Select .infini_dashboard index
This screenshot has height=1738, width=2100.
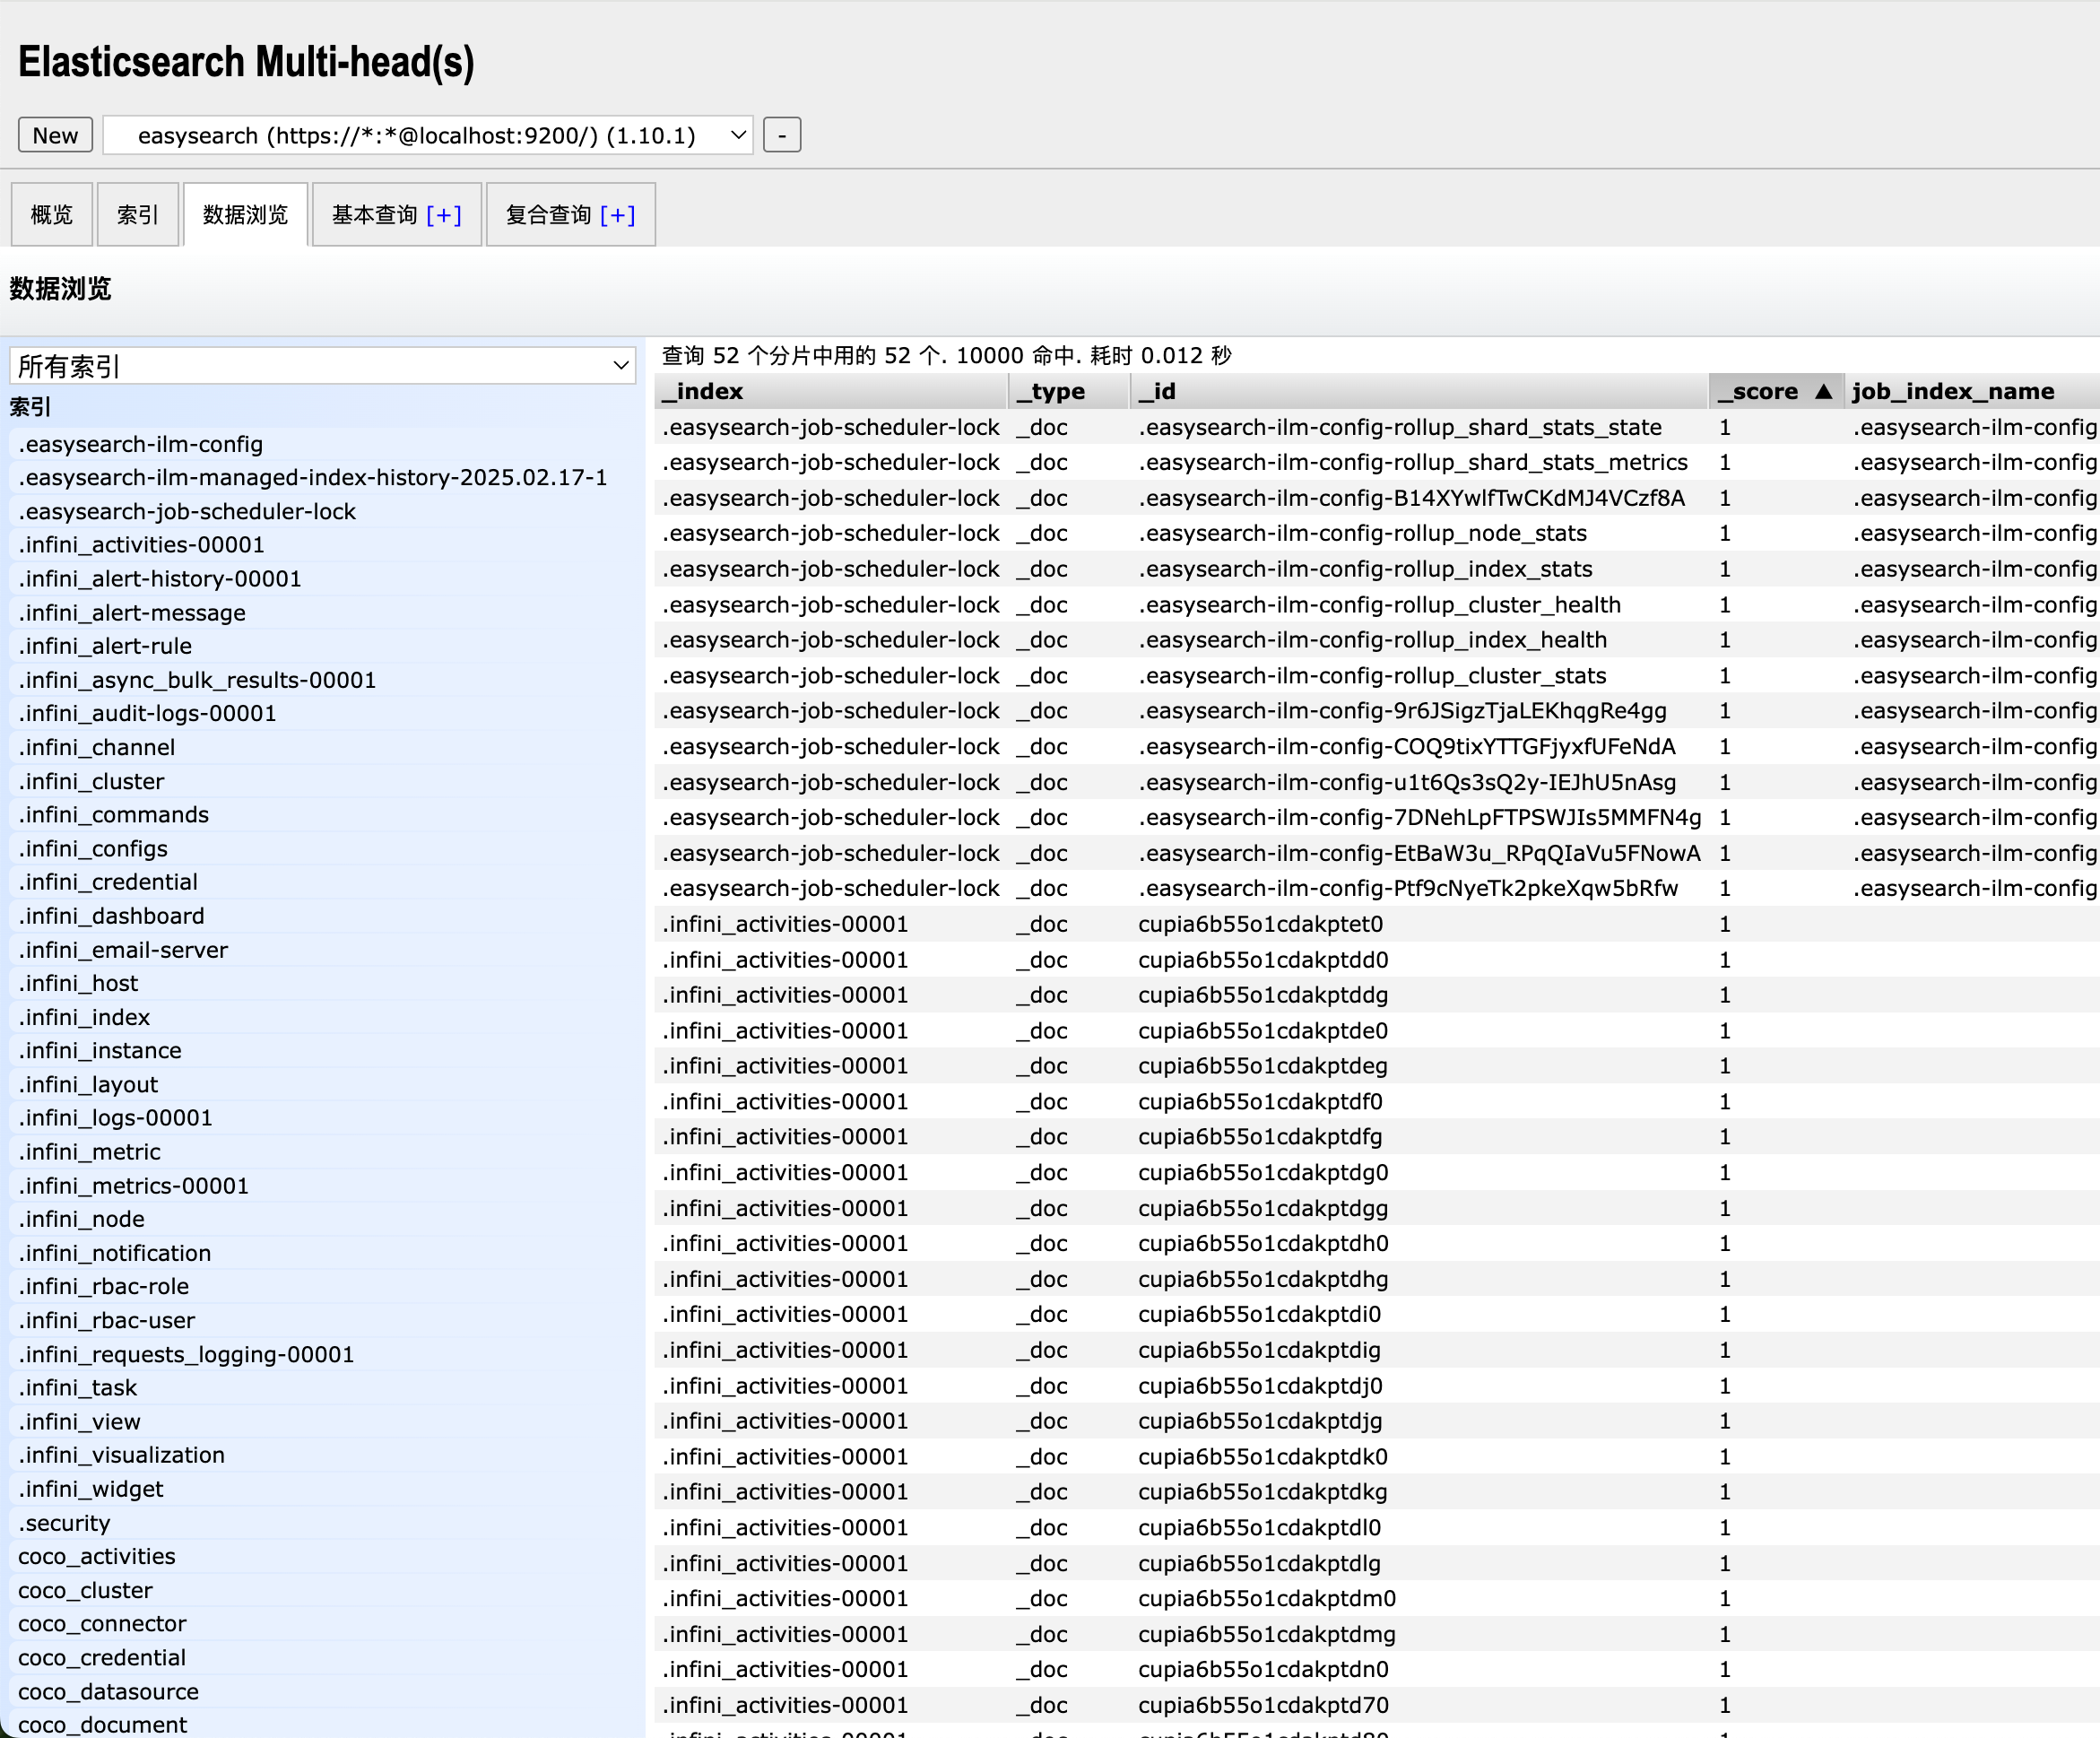(x=322, y=916)
